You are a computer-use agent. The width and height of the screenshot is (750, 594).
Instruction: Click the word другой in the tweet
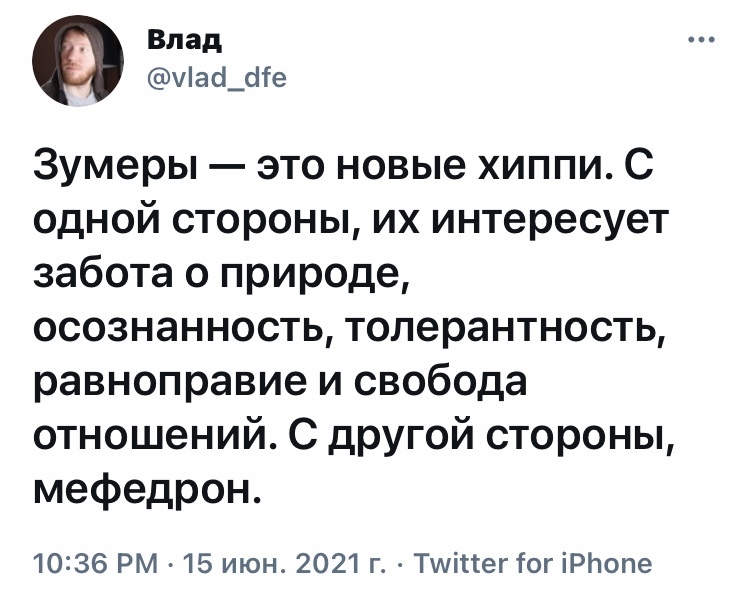pos(386,435)
